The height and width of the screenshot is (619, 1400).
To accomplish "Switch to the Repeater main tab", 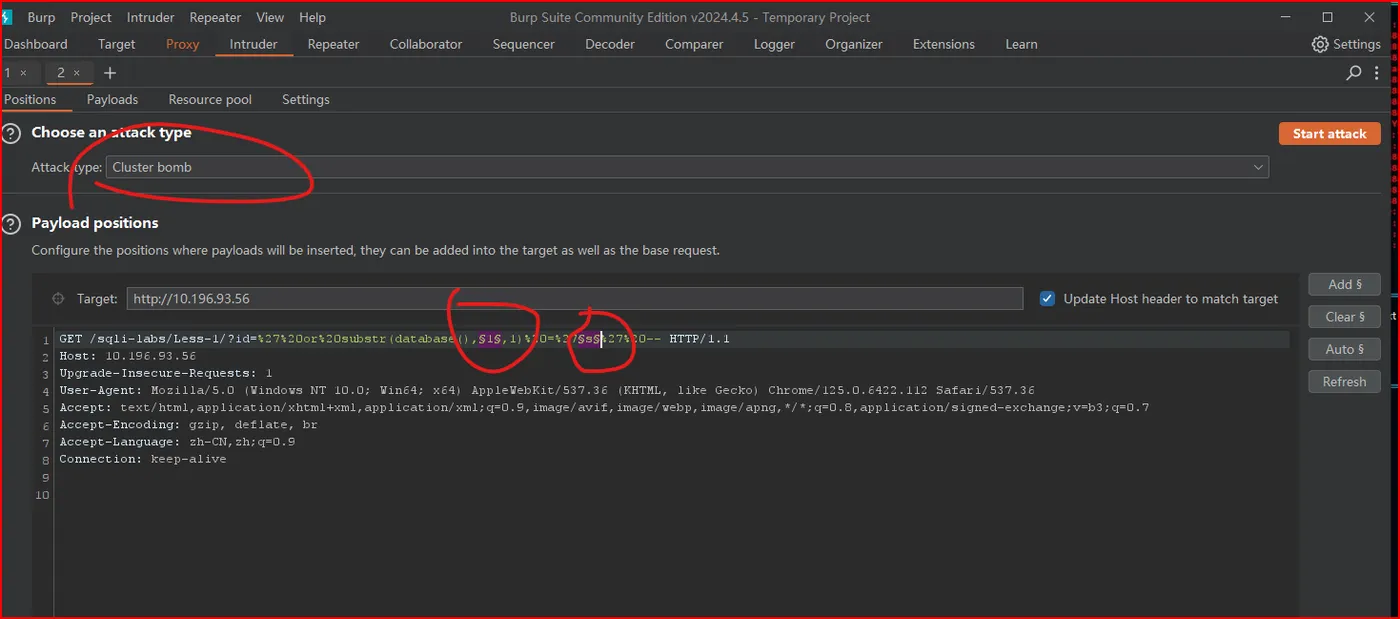I will [334, 44].
